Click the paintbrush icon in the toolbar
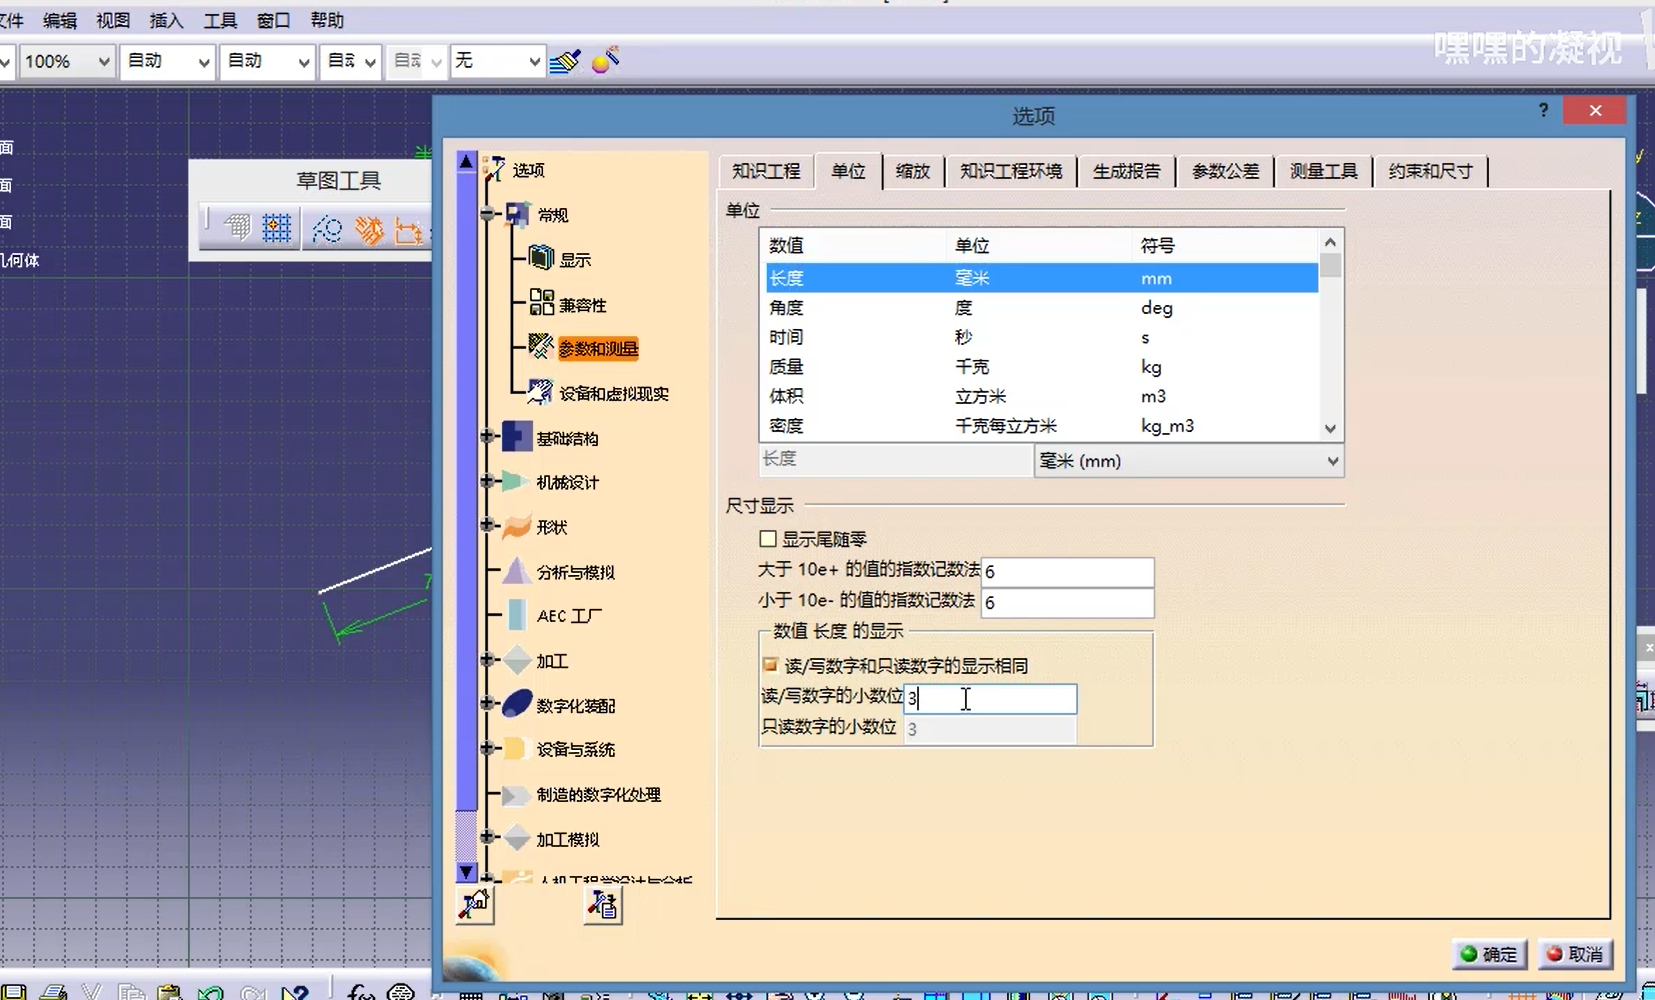Image resolution: width=1655 pixels, height=1000 pixels. click(x=565, y=61)
